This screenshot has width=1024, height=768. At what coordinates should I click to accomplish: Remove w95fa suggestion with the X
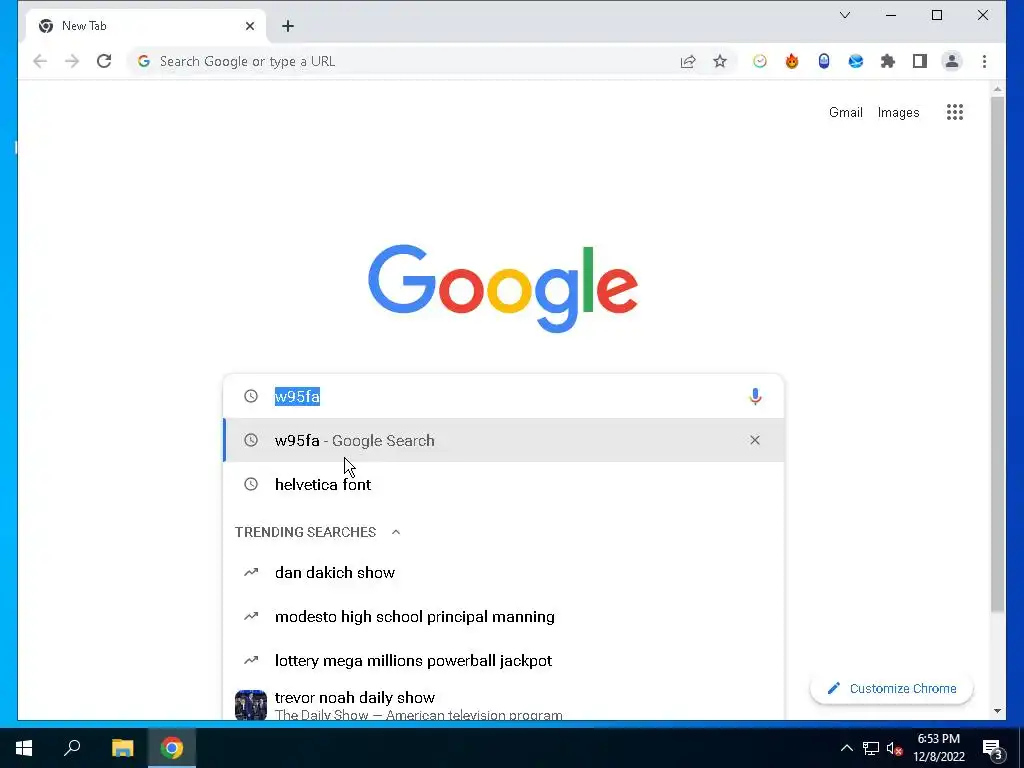755,440
